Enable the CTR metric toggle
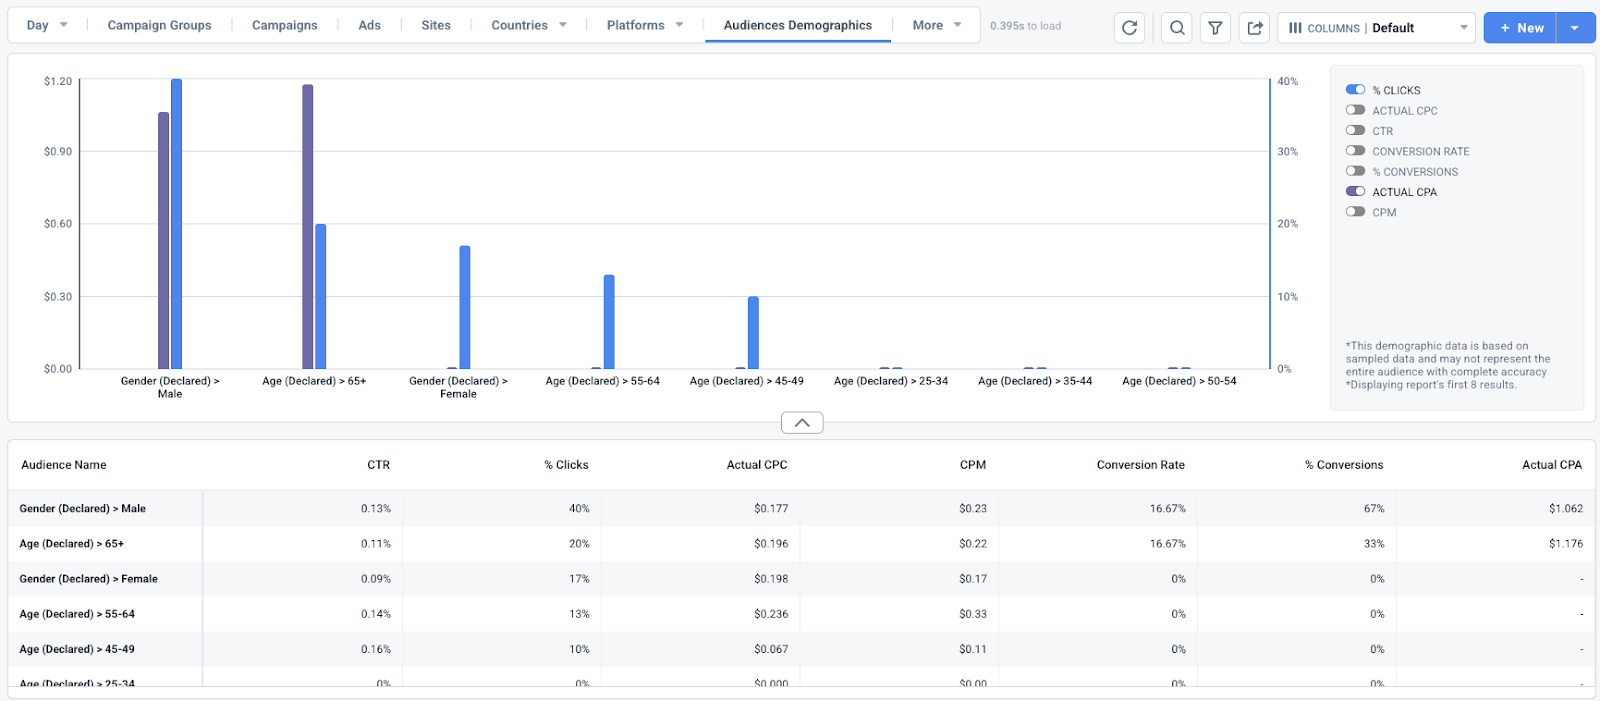Screen dimensions: 1600x701 tap(1355, 130)
